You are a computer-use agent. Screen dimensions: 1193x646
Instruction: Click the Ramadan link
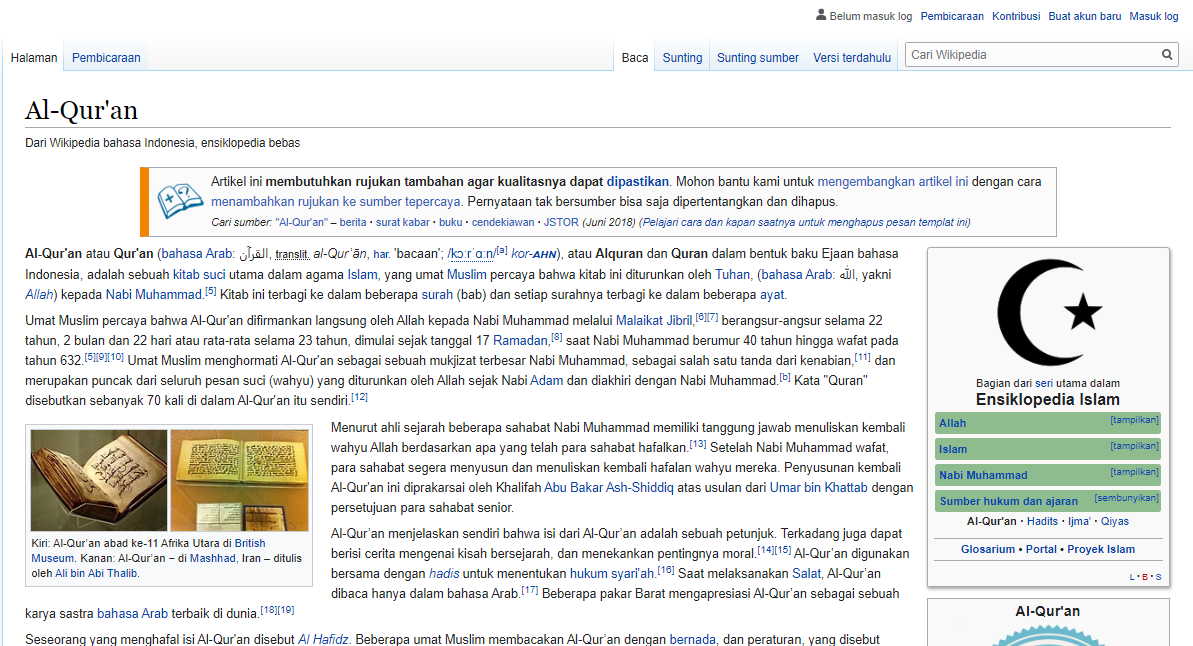click(x=520, y=340)
